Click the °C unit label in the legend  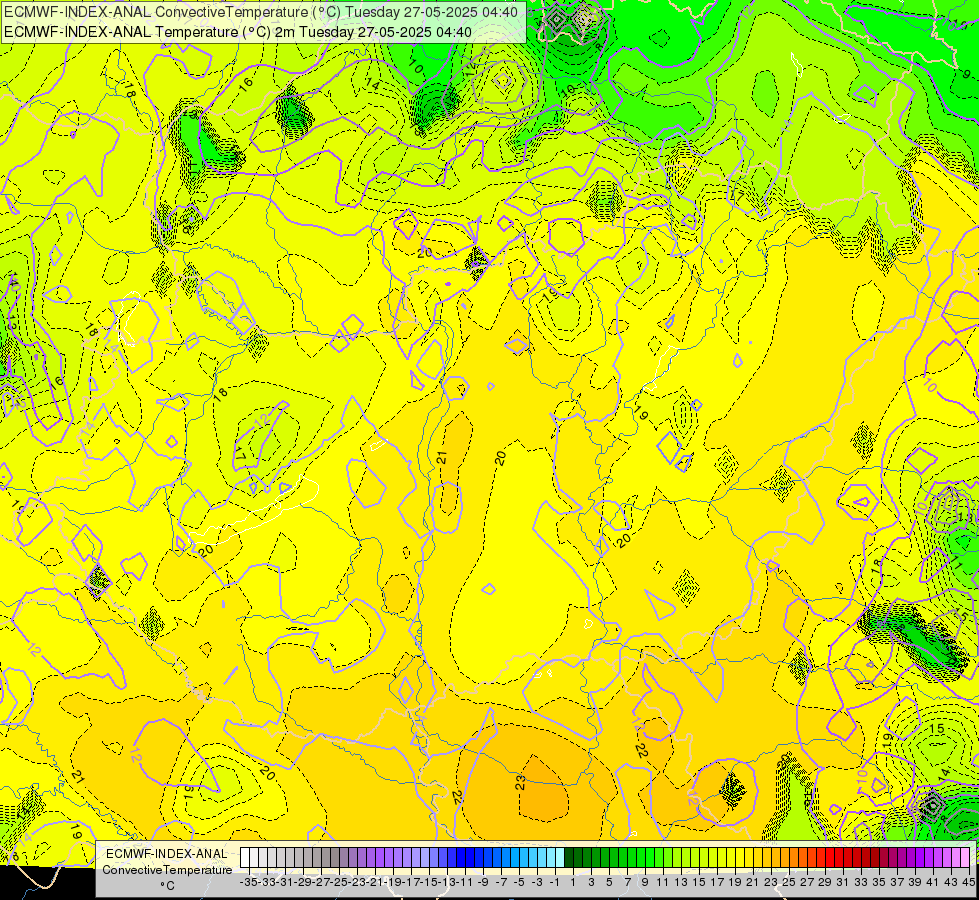click(x=167, y=886)
